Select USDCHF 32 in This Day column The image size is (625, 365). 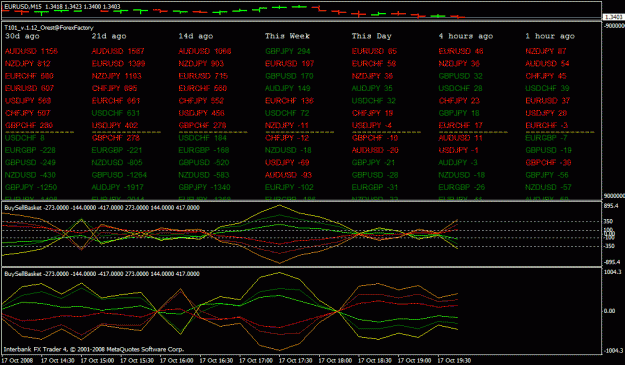[374, 101]
